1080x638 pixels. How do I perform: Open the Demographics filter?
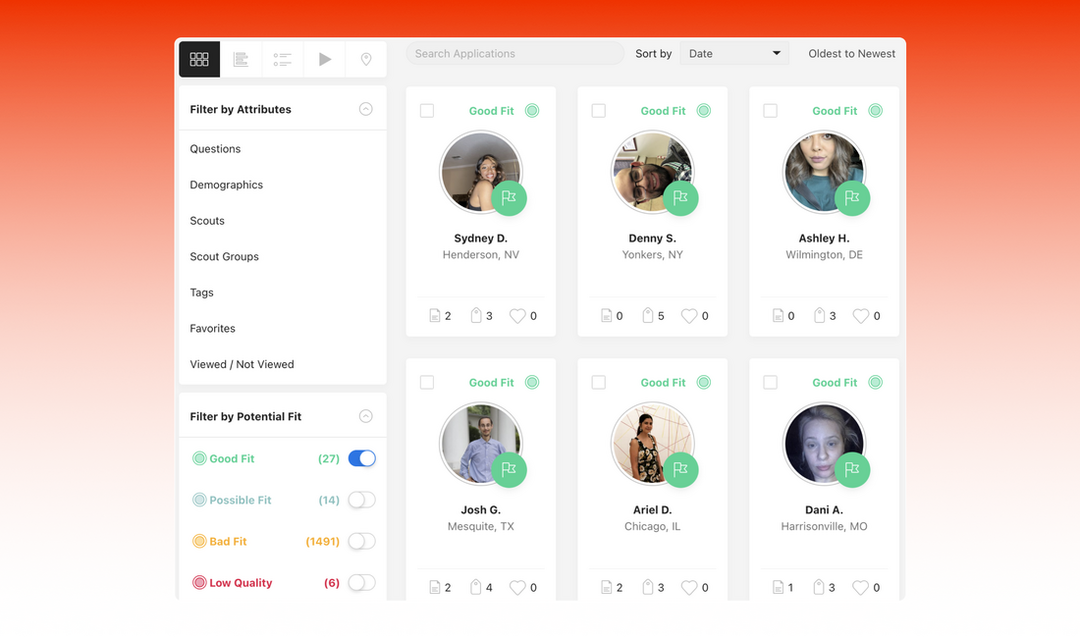tap(226, 184)
